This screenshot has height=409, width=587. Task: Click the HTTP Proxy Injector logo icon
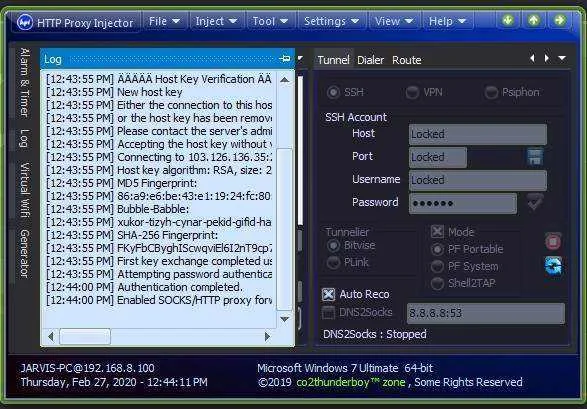(x=25, y=22)
